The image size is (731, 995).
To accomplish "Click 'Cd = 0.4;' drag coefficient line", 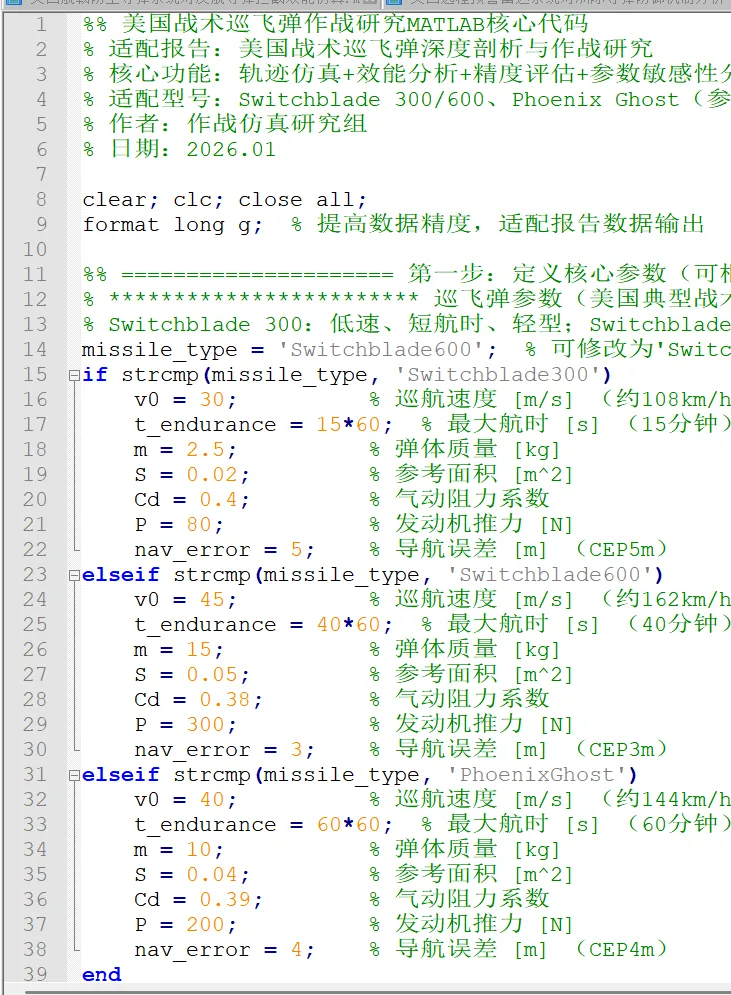I will click(x=192, y=500).
